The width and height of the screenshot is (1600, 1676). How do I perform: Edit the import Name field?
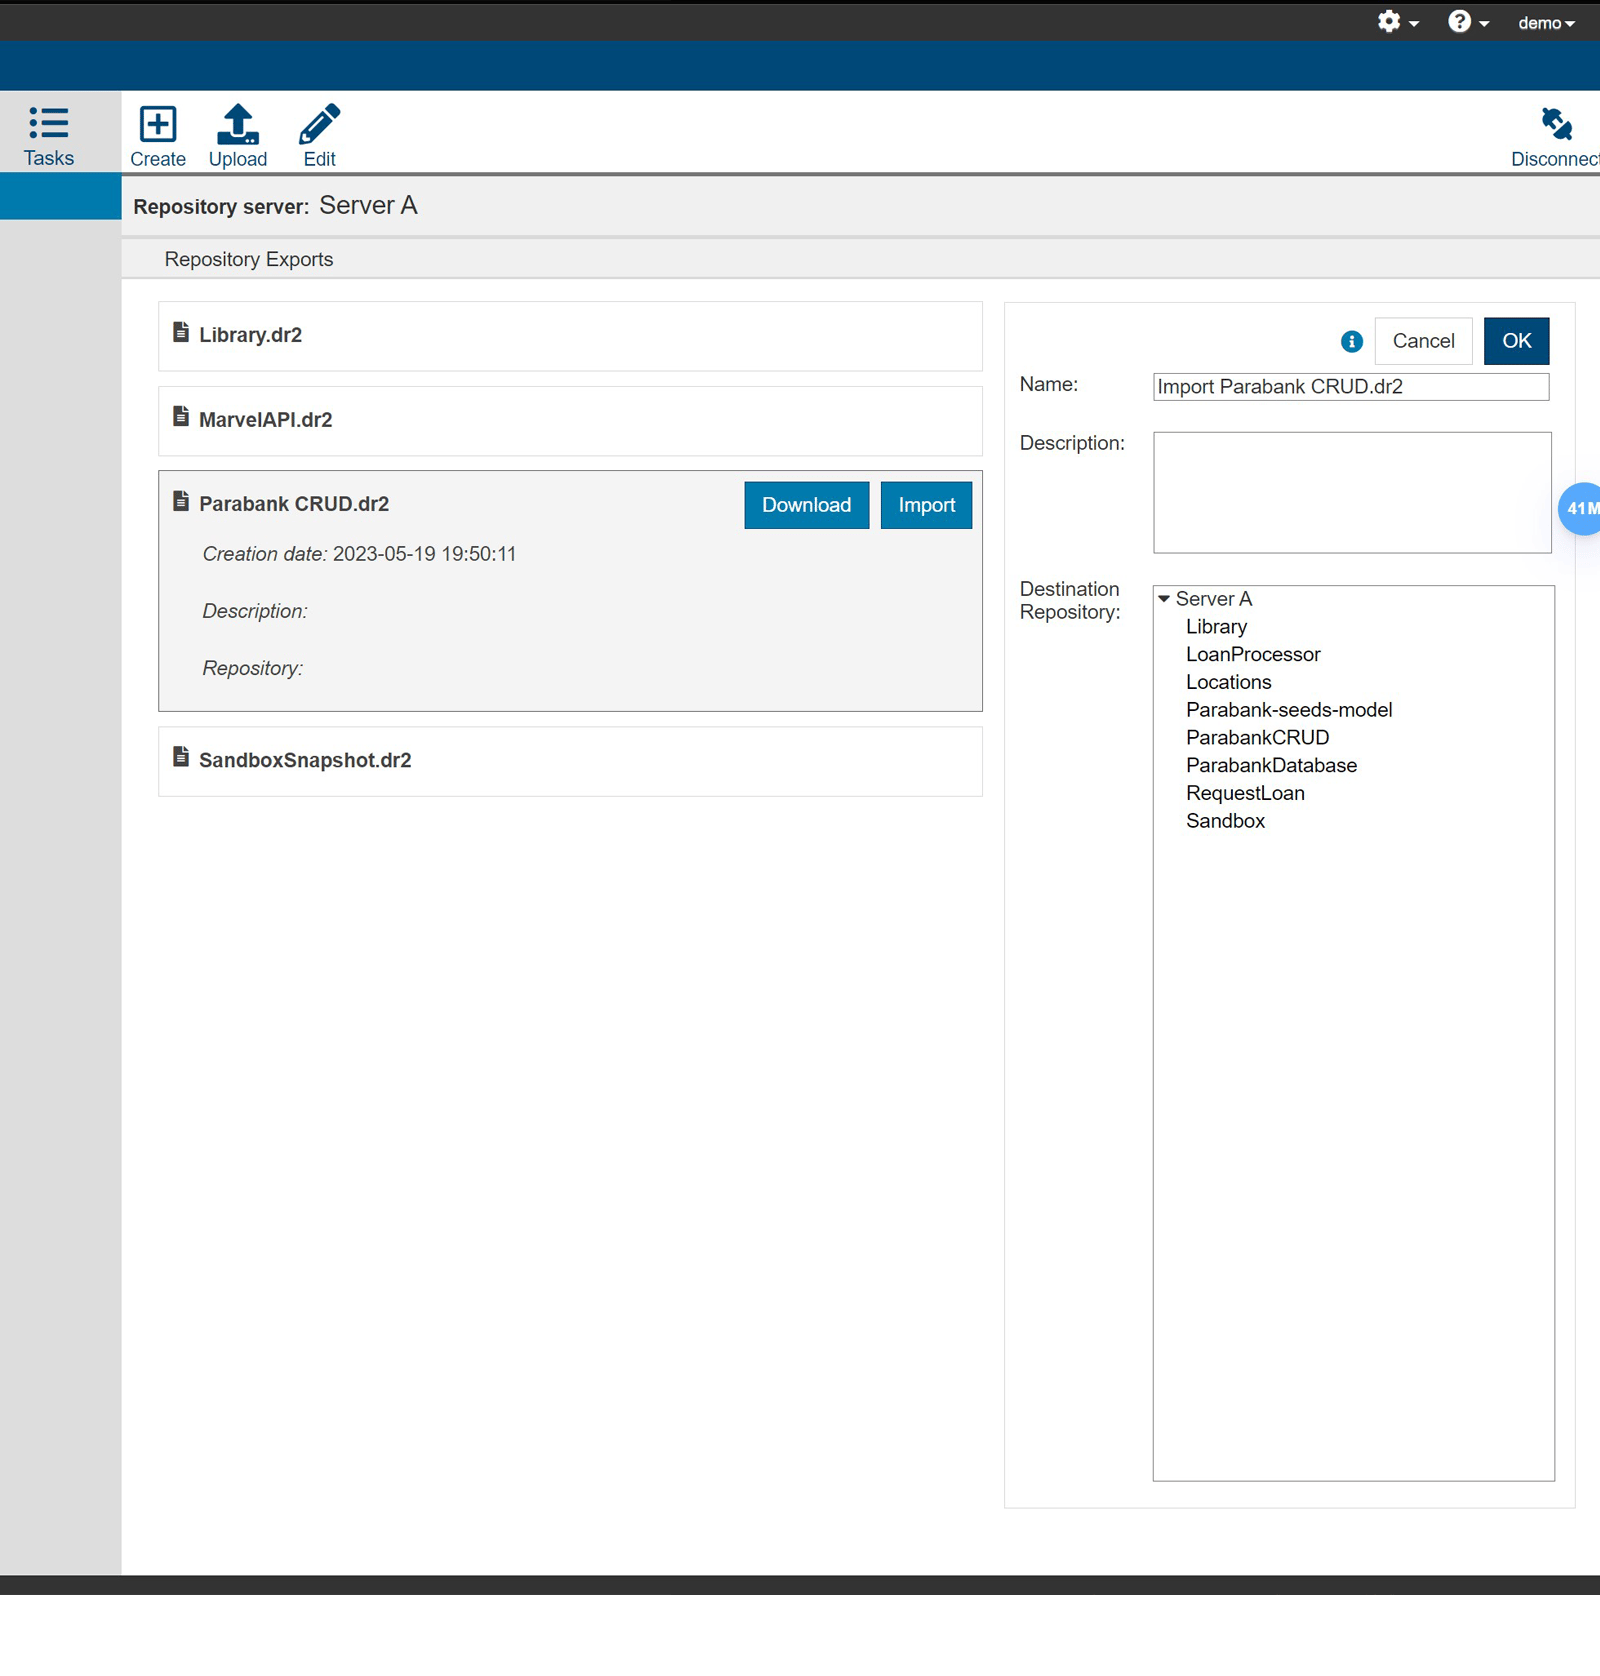(1351, 387)
